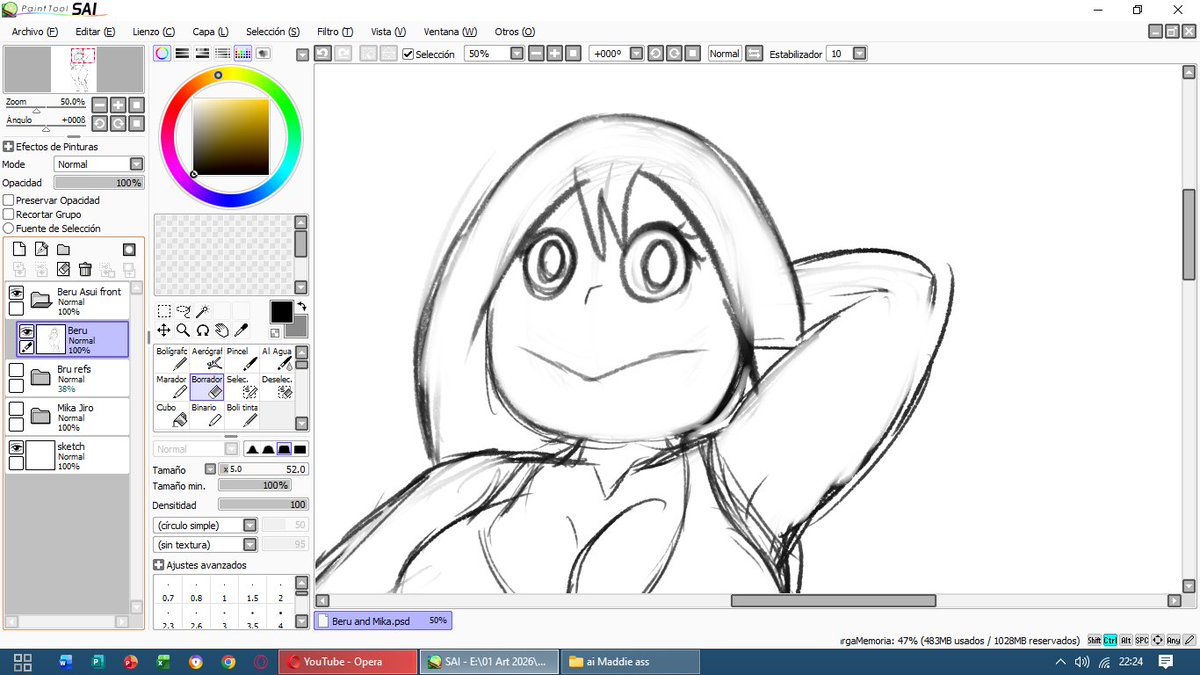
Task: Select the Borrador eraser tool
Action: [x=207, y=386]
